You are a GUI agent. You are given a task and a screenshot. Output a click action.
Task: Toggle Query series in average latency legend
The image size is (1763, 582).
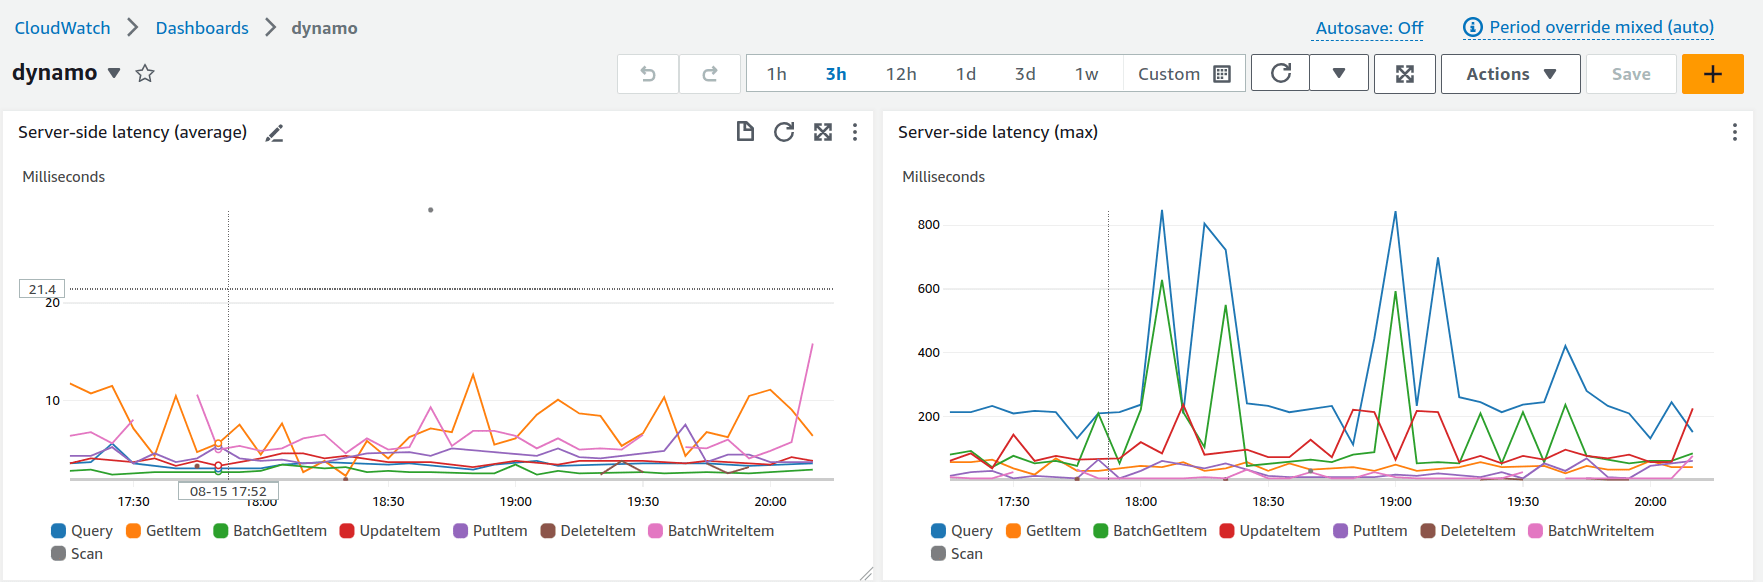pyautogui.click(x=82, y=531)
